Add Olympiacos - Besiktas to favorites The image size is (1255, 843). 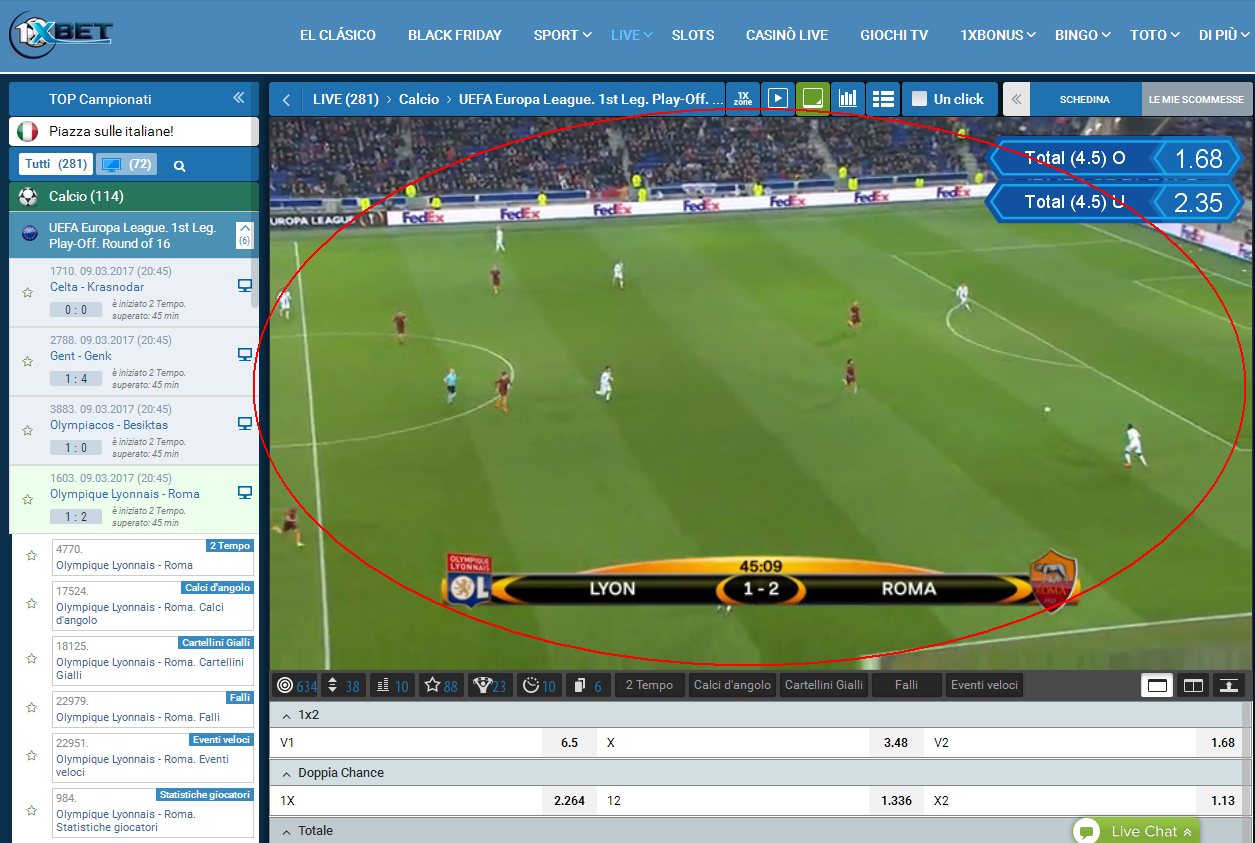pyautogui.click(x=28, y=431)
